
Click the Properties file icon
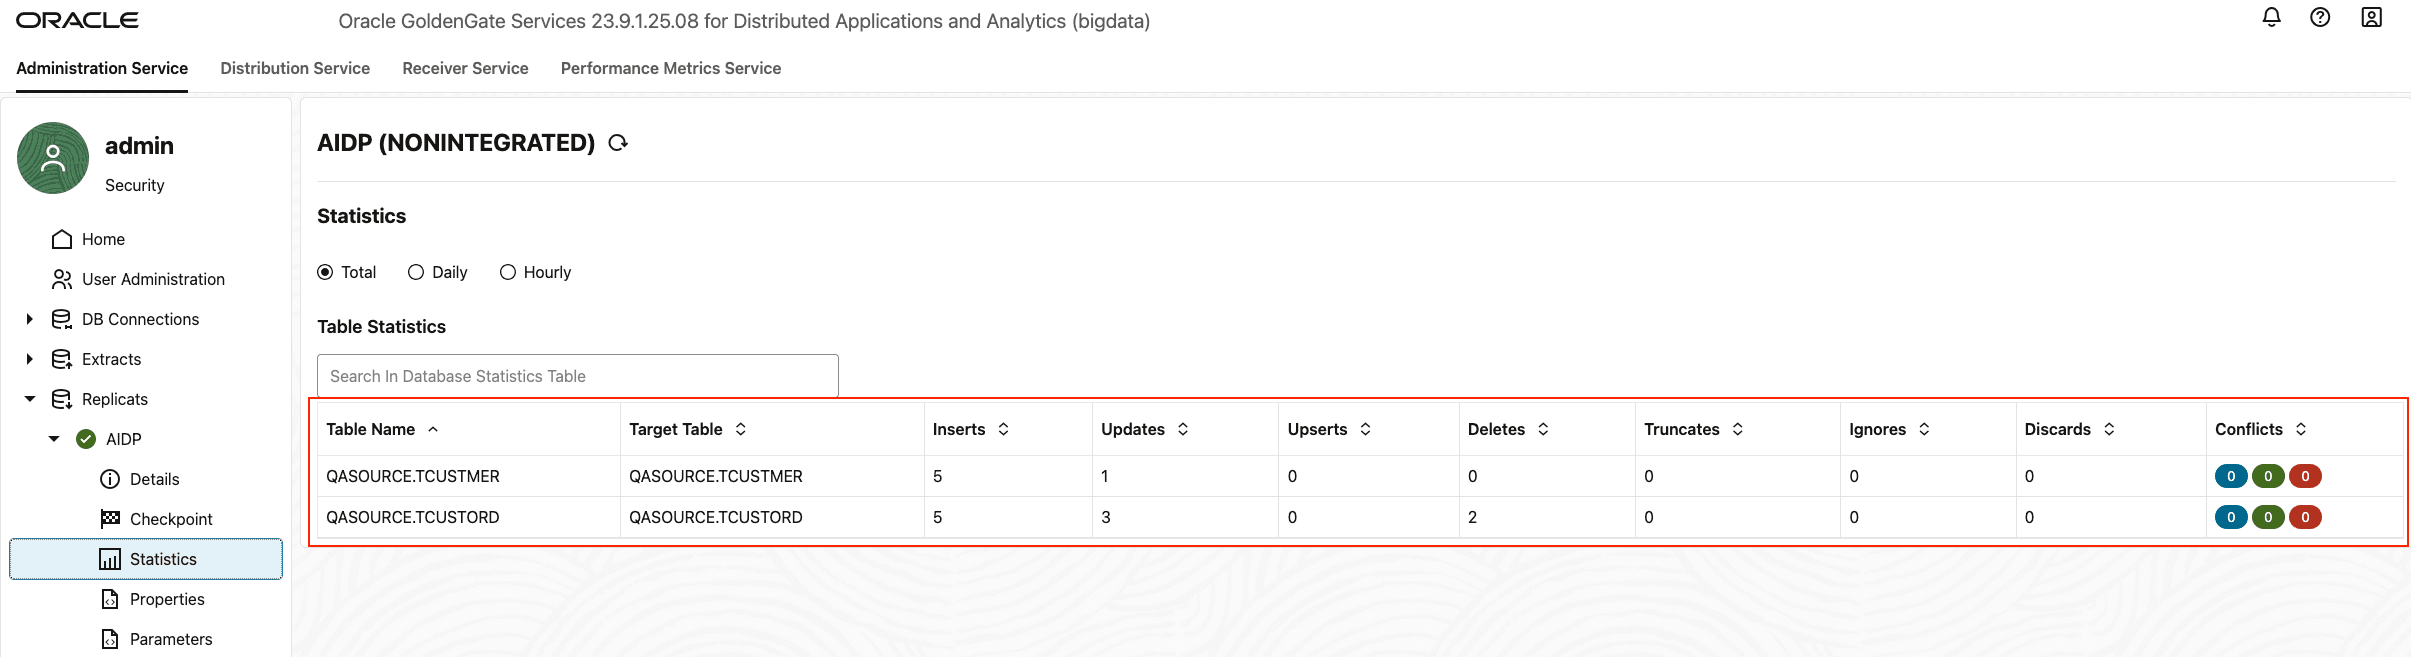(x=110, y=599)
